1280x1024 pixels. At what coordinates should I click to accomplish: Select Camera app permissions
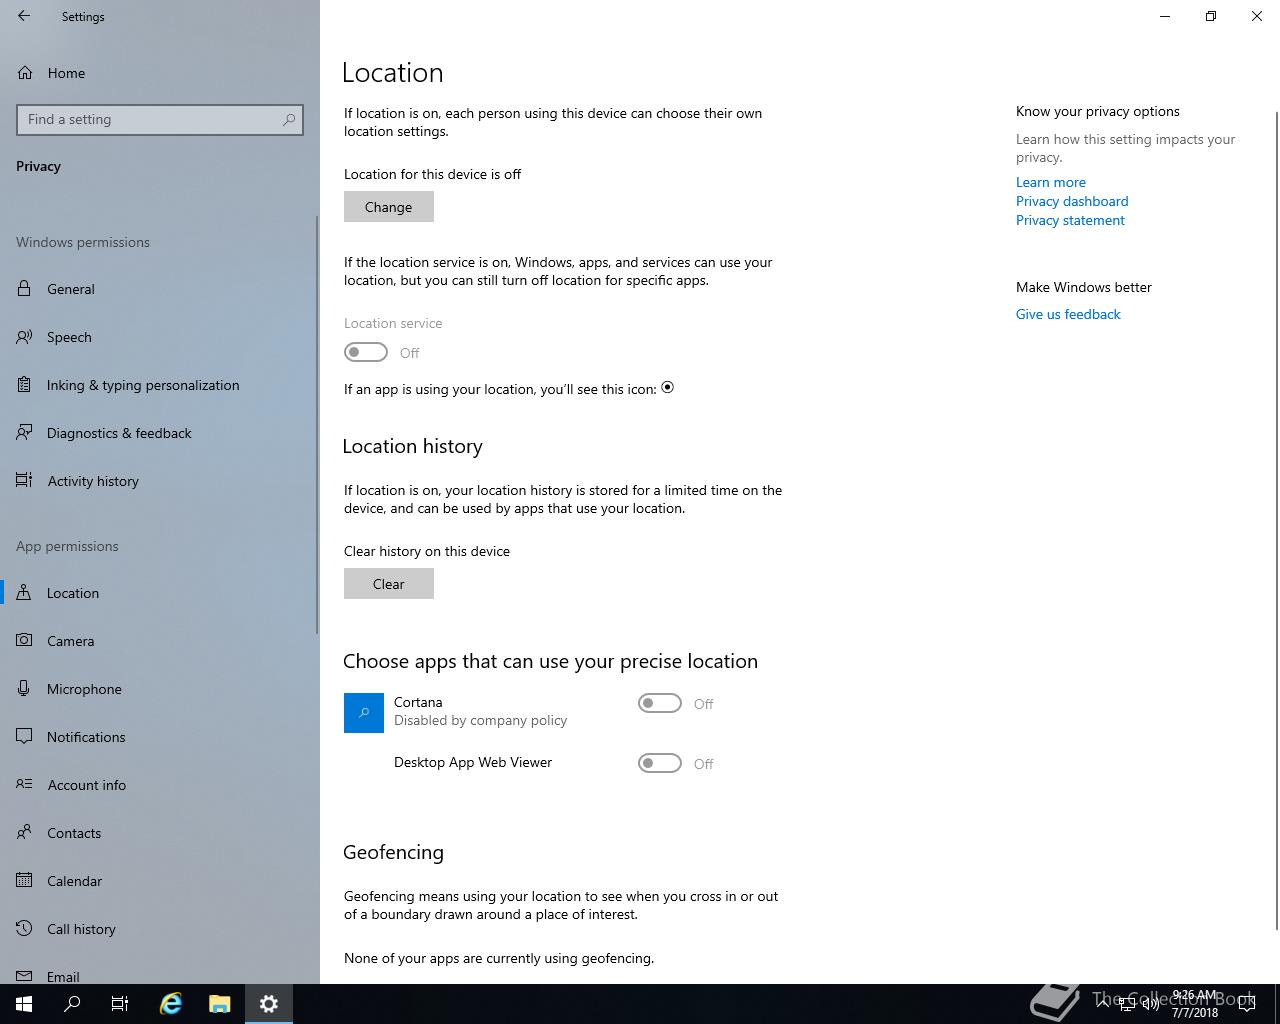click(160, 641)
